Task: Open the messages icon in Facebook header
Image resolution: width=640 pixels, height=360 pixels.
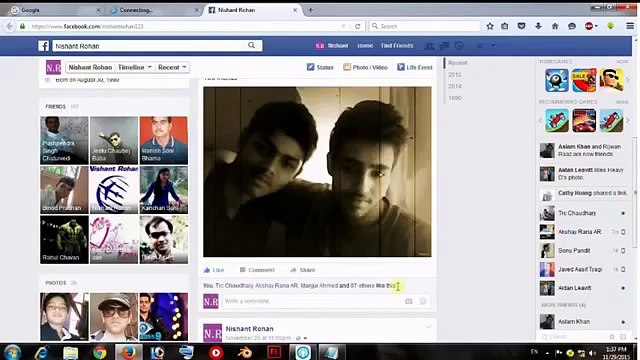Action: pyautogui.click(x=444, y=46)
